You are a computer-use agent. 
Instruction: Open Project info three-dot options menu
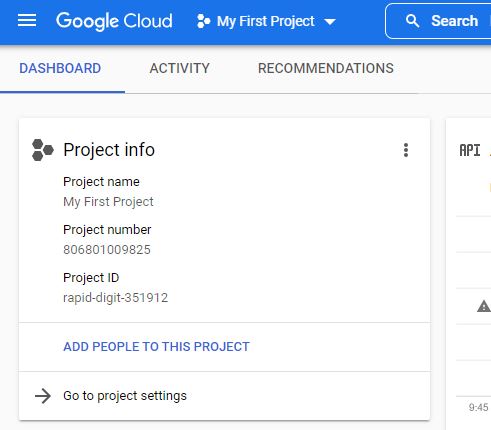pyautogui.click(x=406, y=150)
